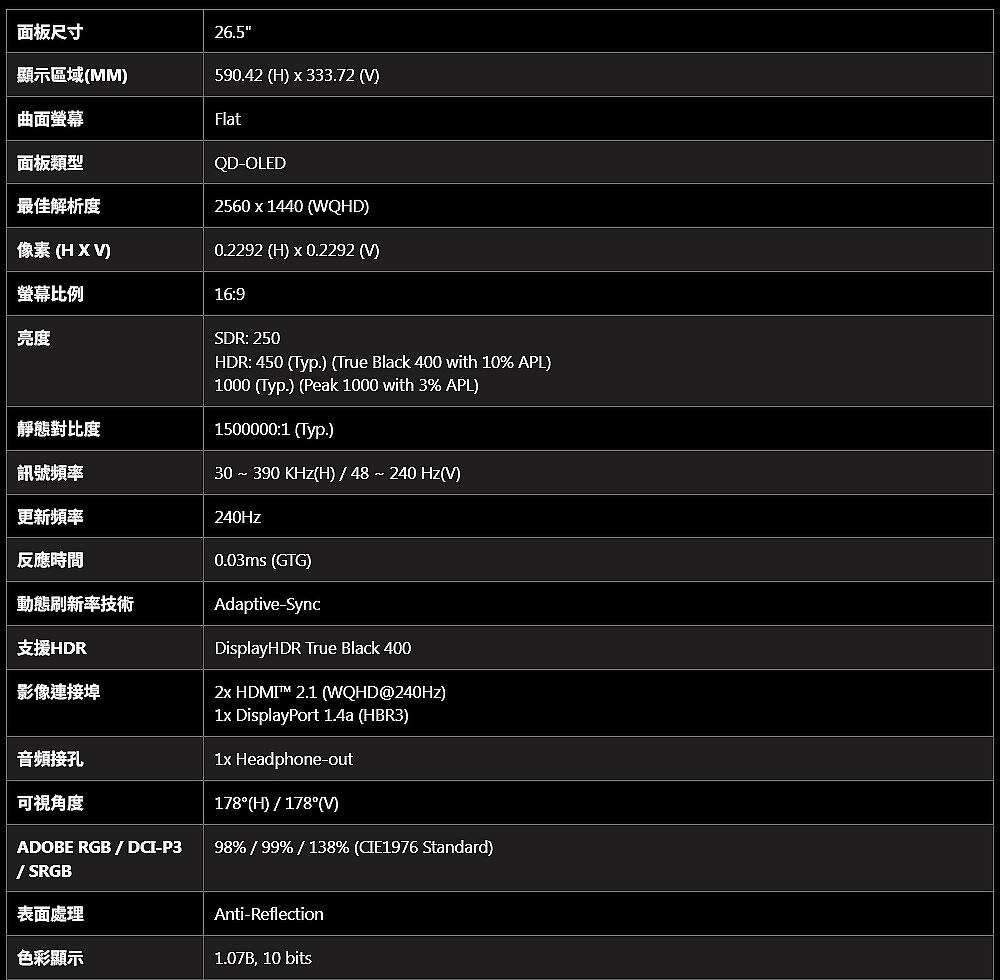Screen dimensions: 1000x980
Task: Click the SDR: 250 brightness line
Action: tap(248, 338)
